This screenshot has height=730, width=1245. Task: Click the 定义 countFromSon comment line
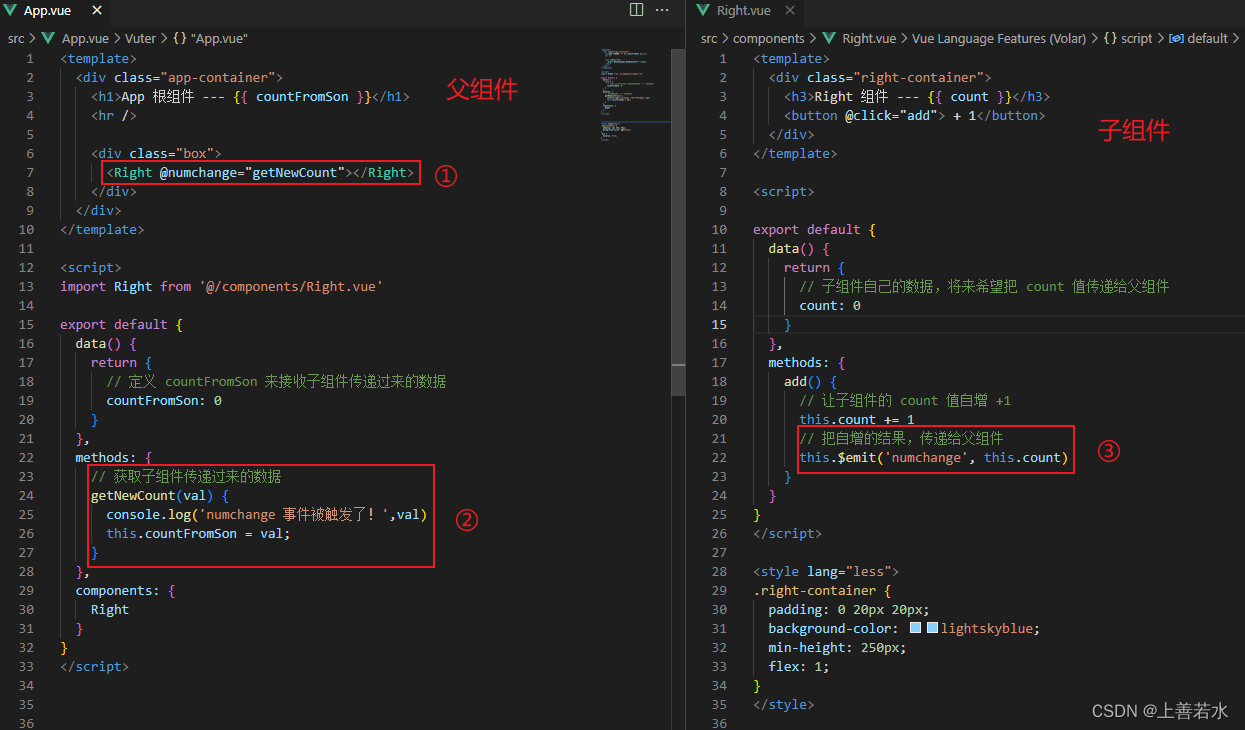276,382
